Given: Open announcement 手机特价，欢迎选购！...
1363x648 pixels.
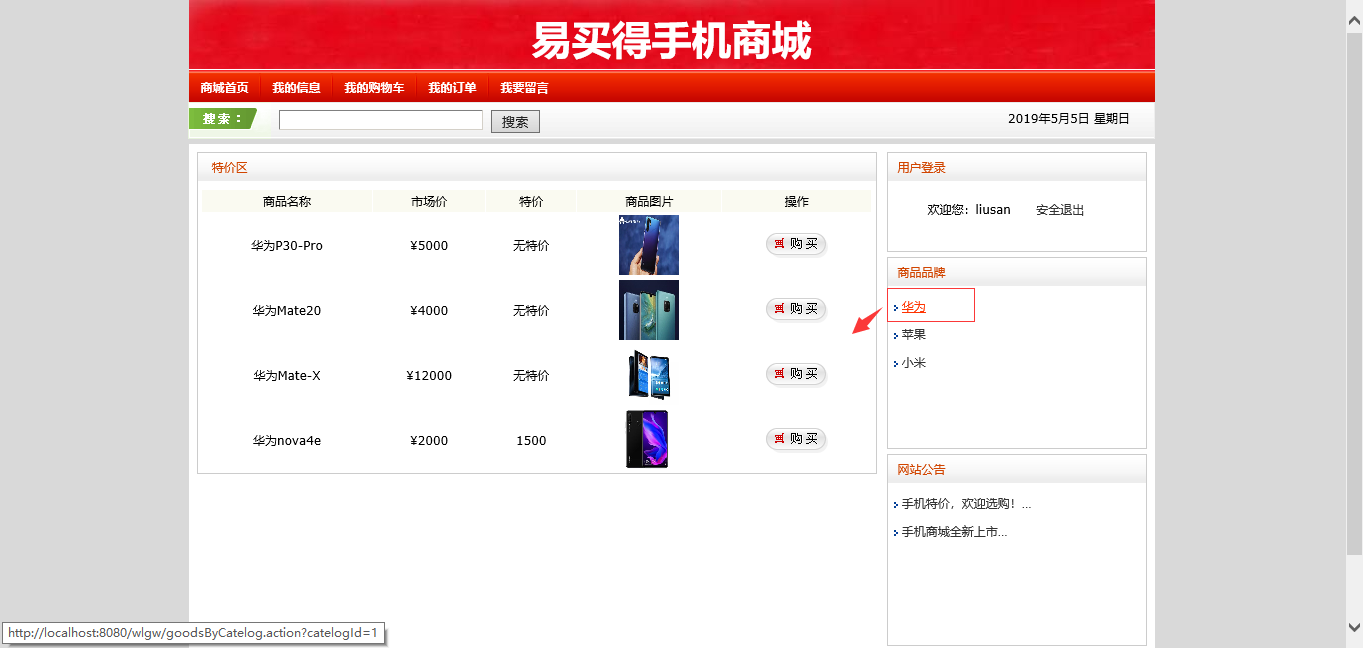Looking at the screenshot, I should (x=966, y=504).
